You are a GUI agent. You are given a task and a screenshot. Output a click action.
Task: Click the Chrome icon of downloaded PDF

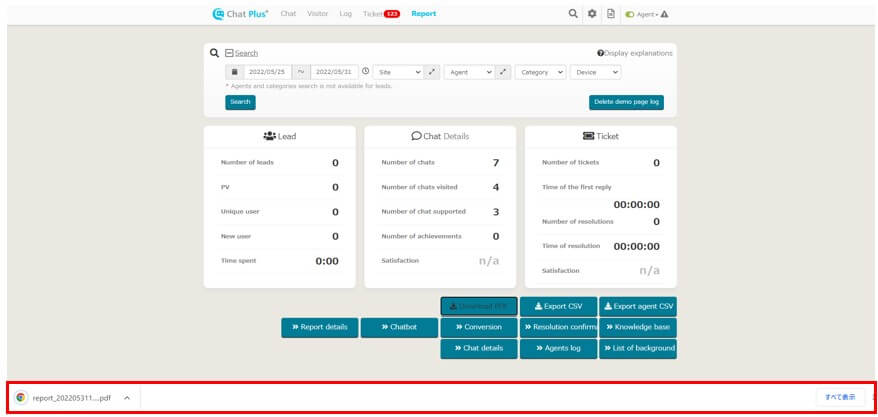pos(21,398)
